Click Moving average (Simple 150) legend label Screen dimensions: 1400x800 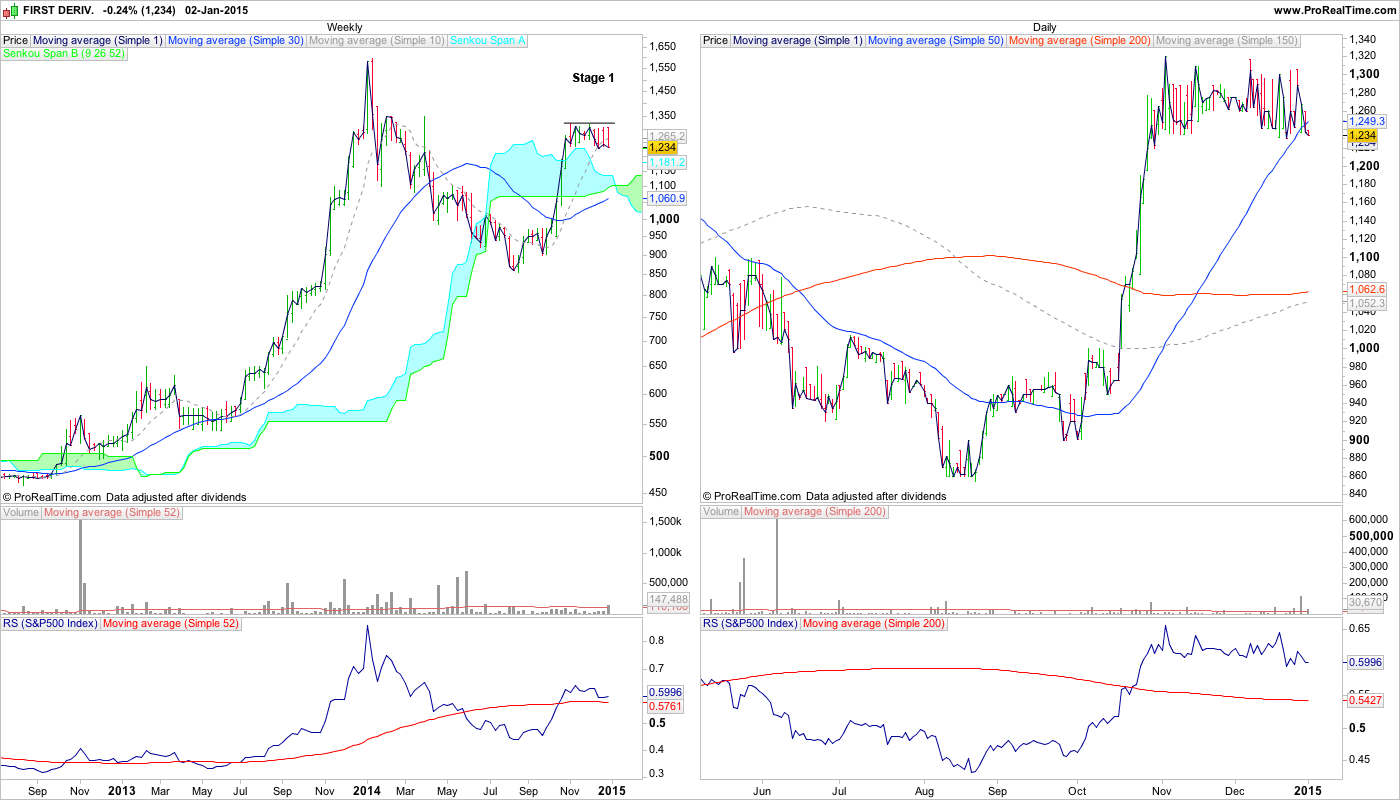1227,41
